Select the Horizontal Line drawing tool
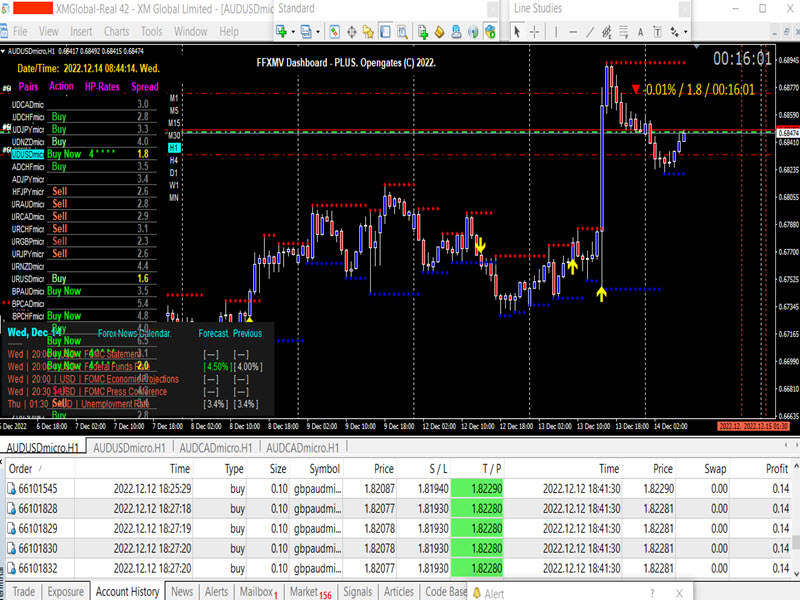Screen dimensions: 800x600 [573, 32]
